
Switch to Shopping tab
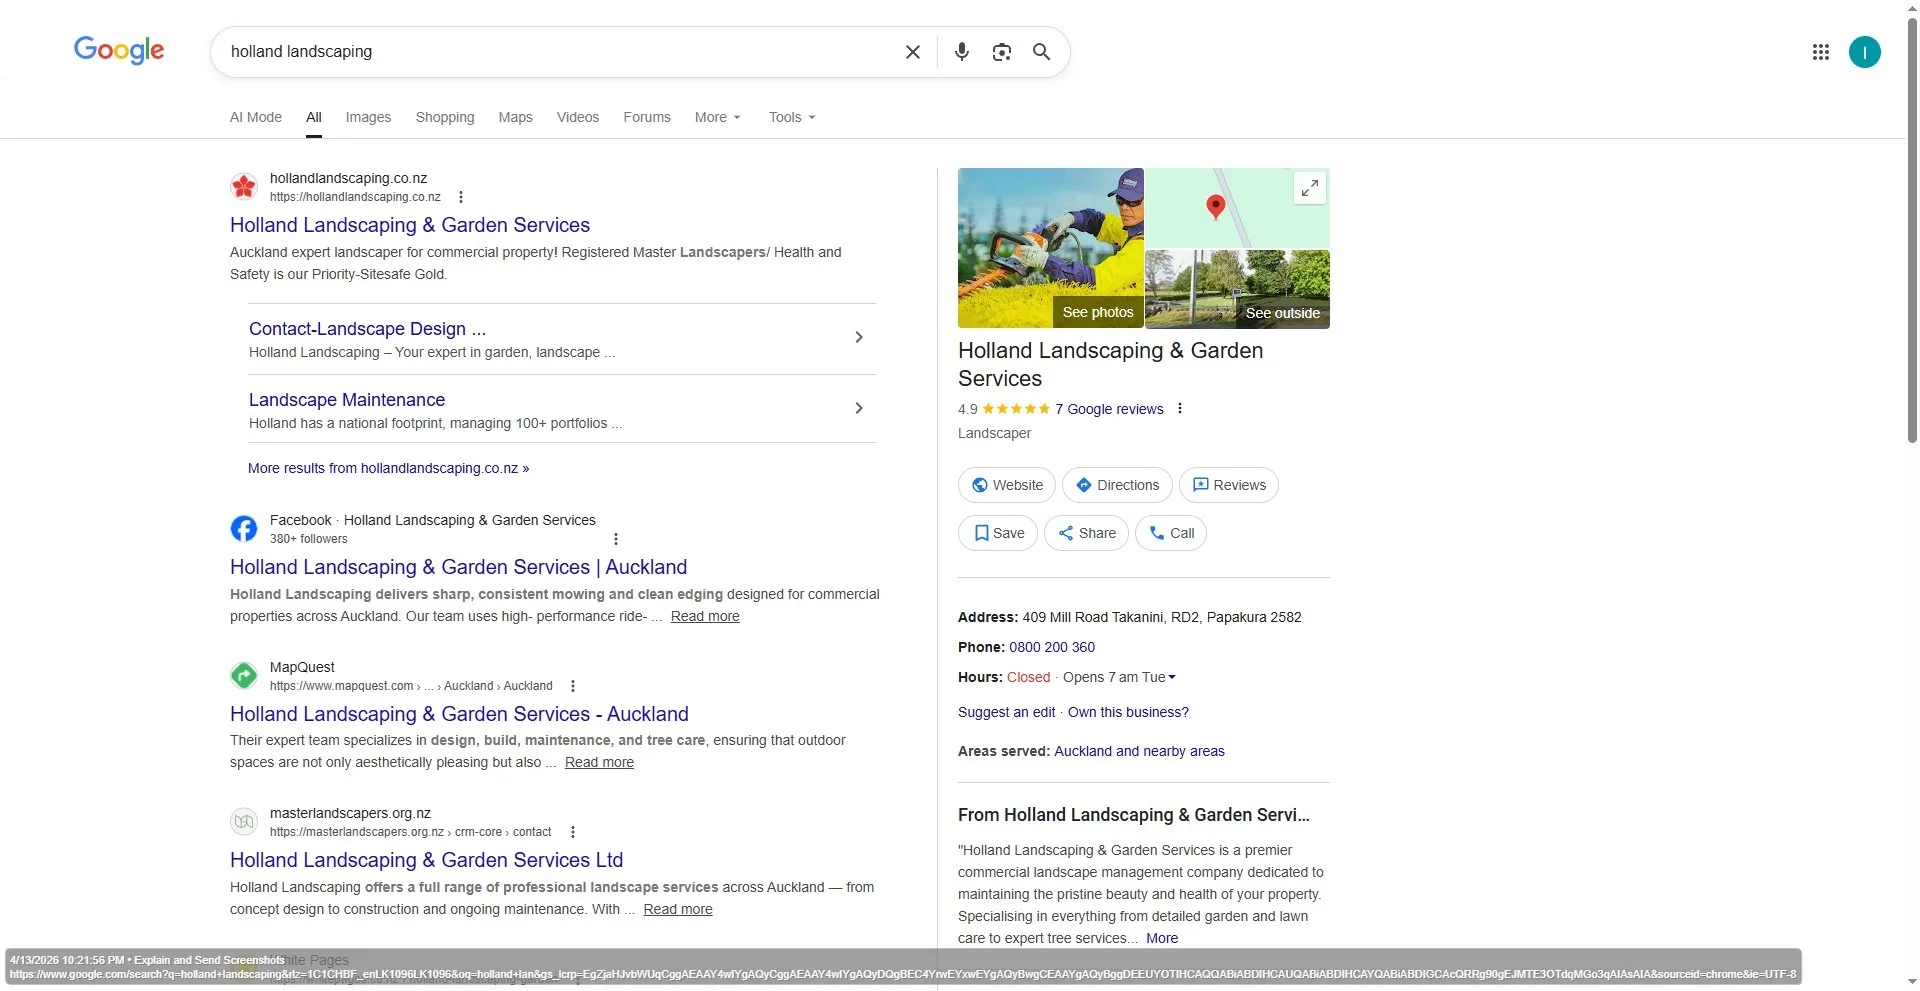(445, 117)
